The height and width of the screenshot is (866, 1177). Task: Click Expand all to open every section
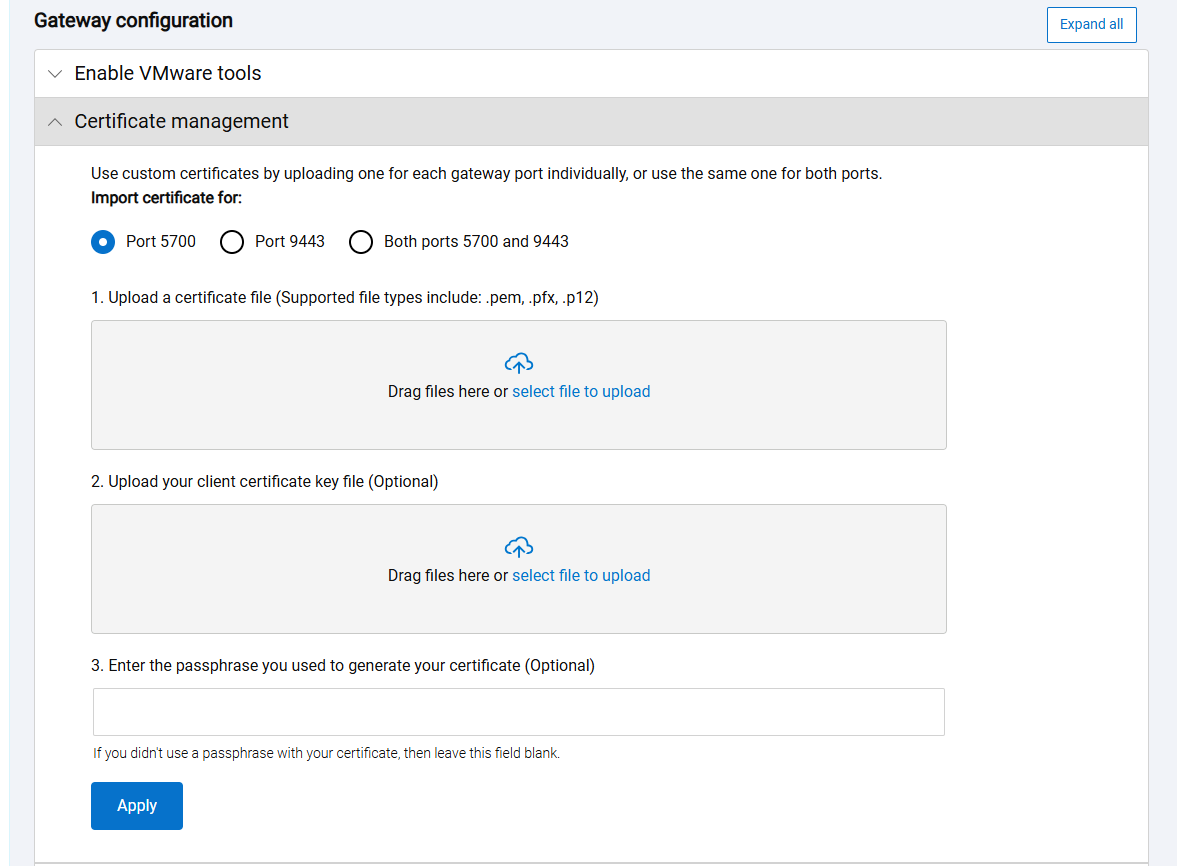[1091, 24]
